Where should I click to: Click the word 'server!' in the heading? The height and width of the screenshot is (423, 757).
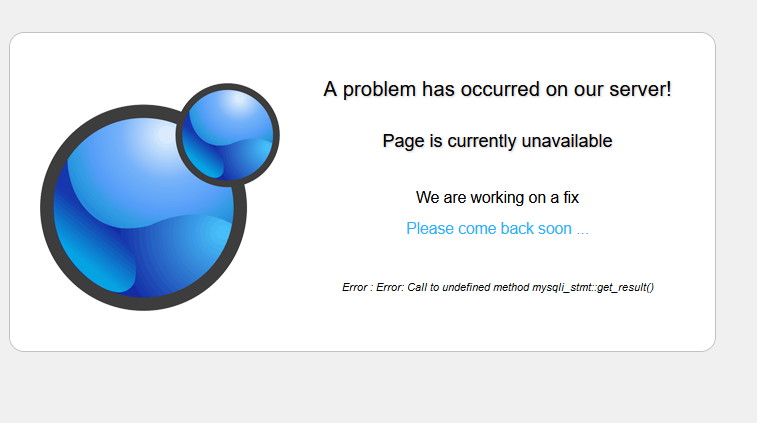640,89
